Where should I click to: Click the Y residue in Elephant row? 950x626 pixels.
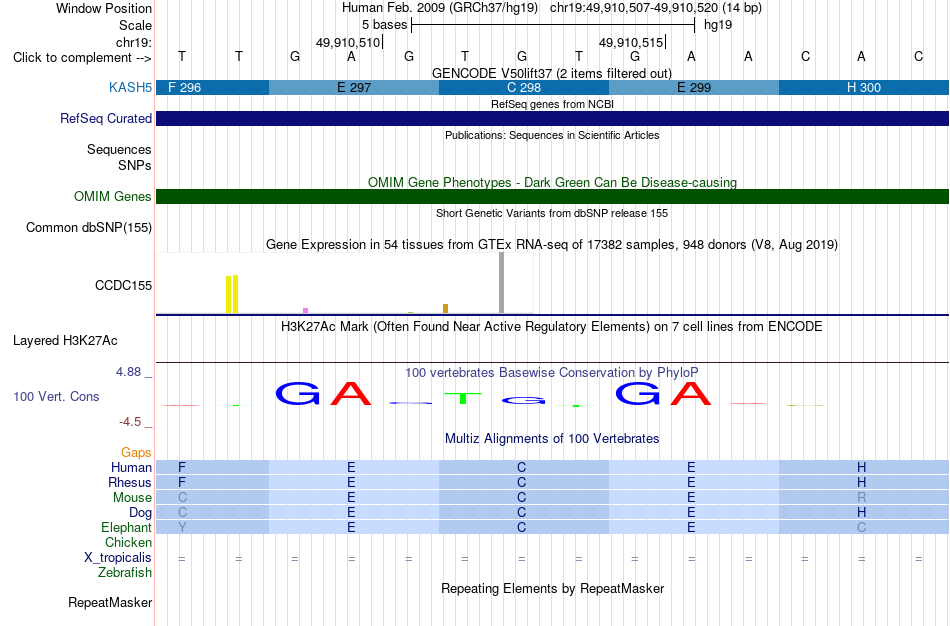182,527
